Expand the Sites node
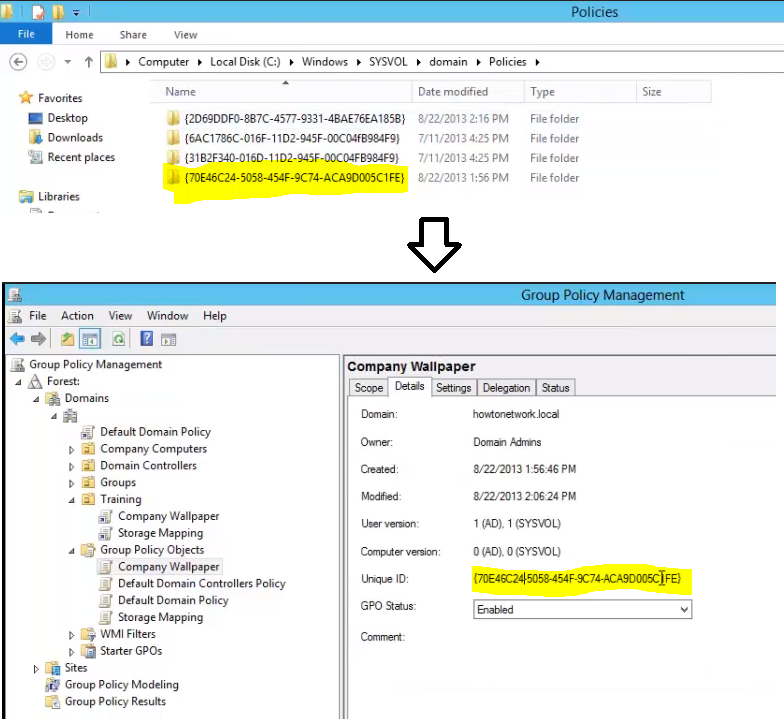Viewport: 784px width, 724px height. click(x=36, y=668)
